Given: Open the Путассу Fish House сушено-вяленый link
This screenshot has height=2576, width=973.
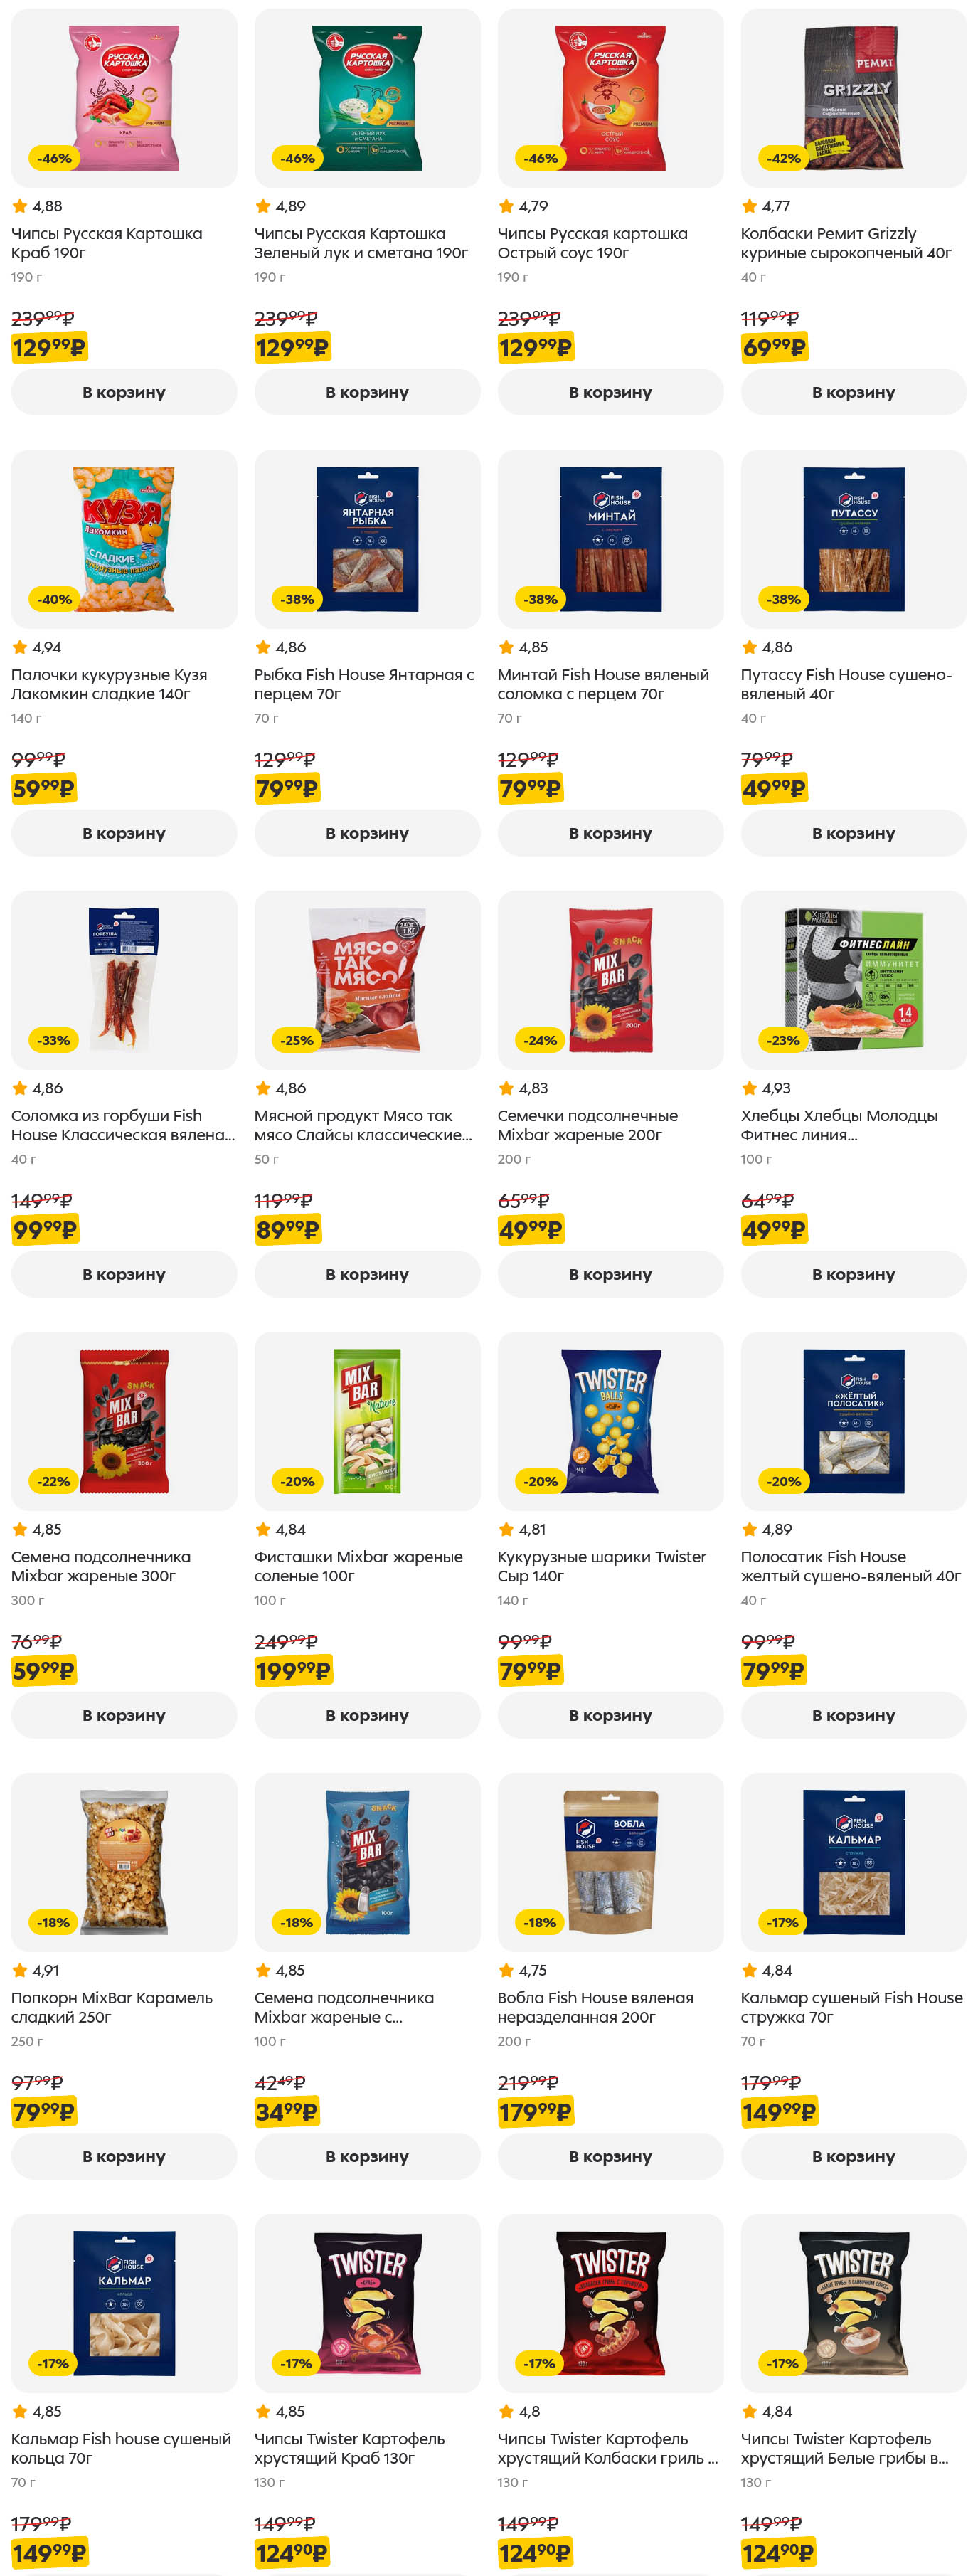Looking at the screenshot, I should point(845,684).
